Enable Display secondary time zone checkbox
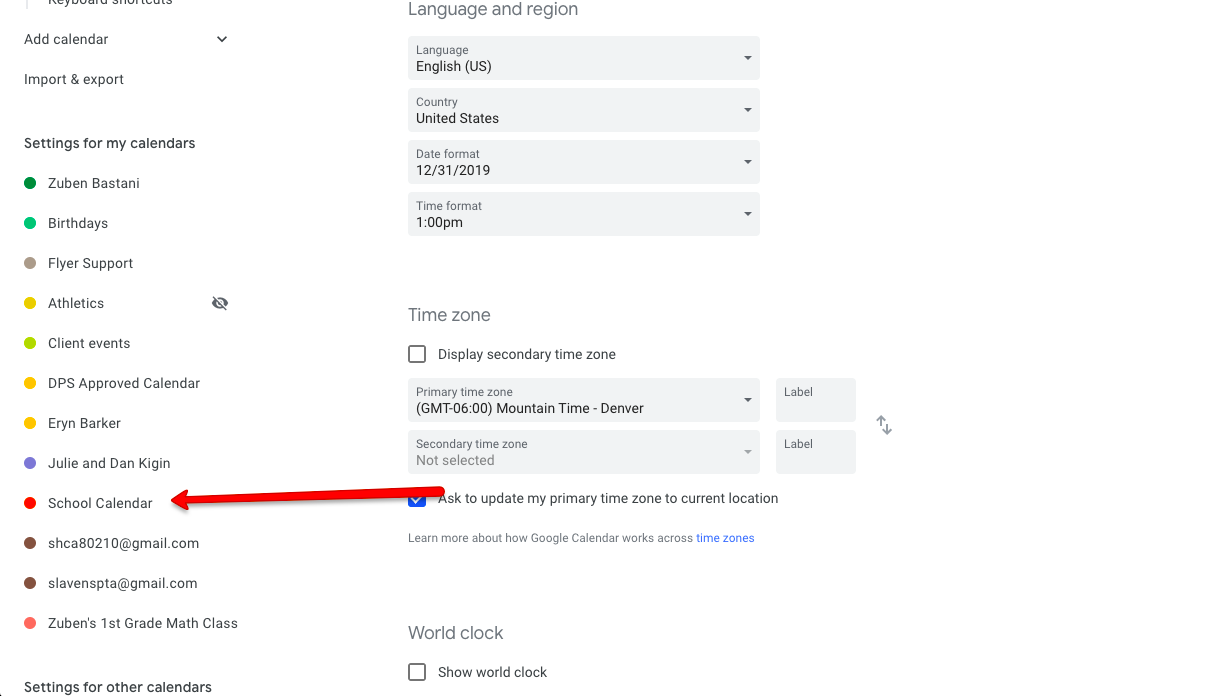 [417, 354]
